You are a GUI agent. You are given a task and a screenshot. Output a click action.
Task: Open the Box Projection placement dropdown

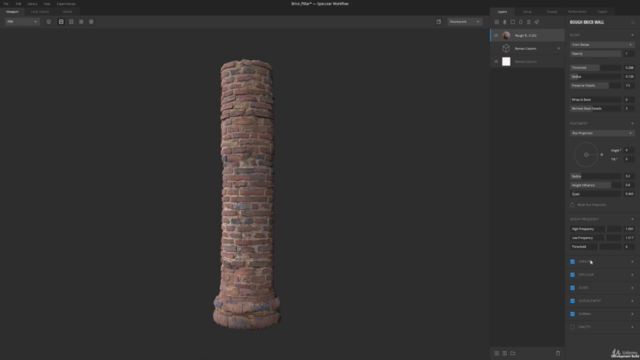tap(602, 133)
